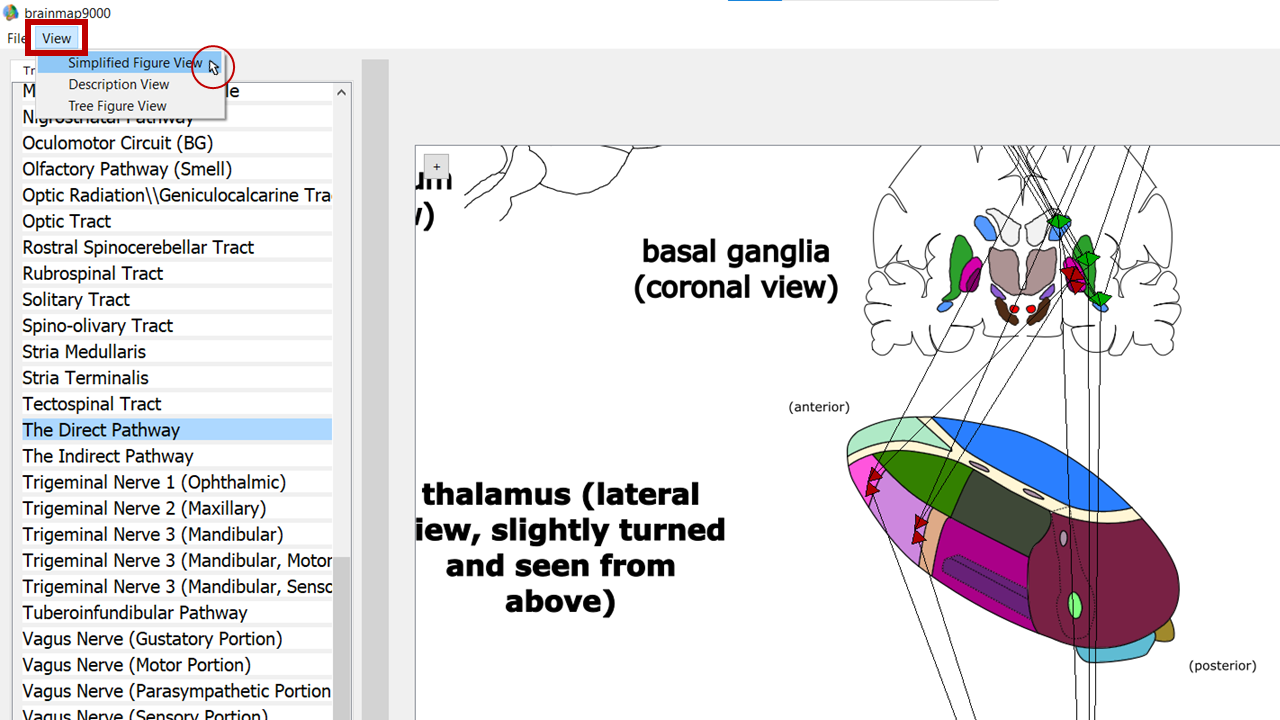The width and height of the screenshot is (1280, 720).
Task: Open the File menu
Action: click(x=16, y=38)
